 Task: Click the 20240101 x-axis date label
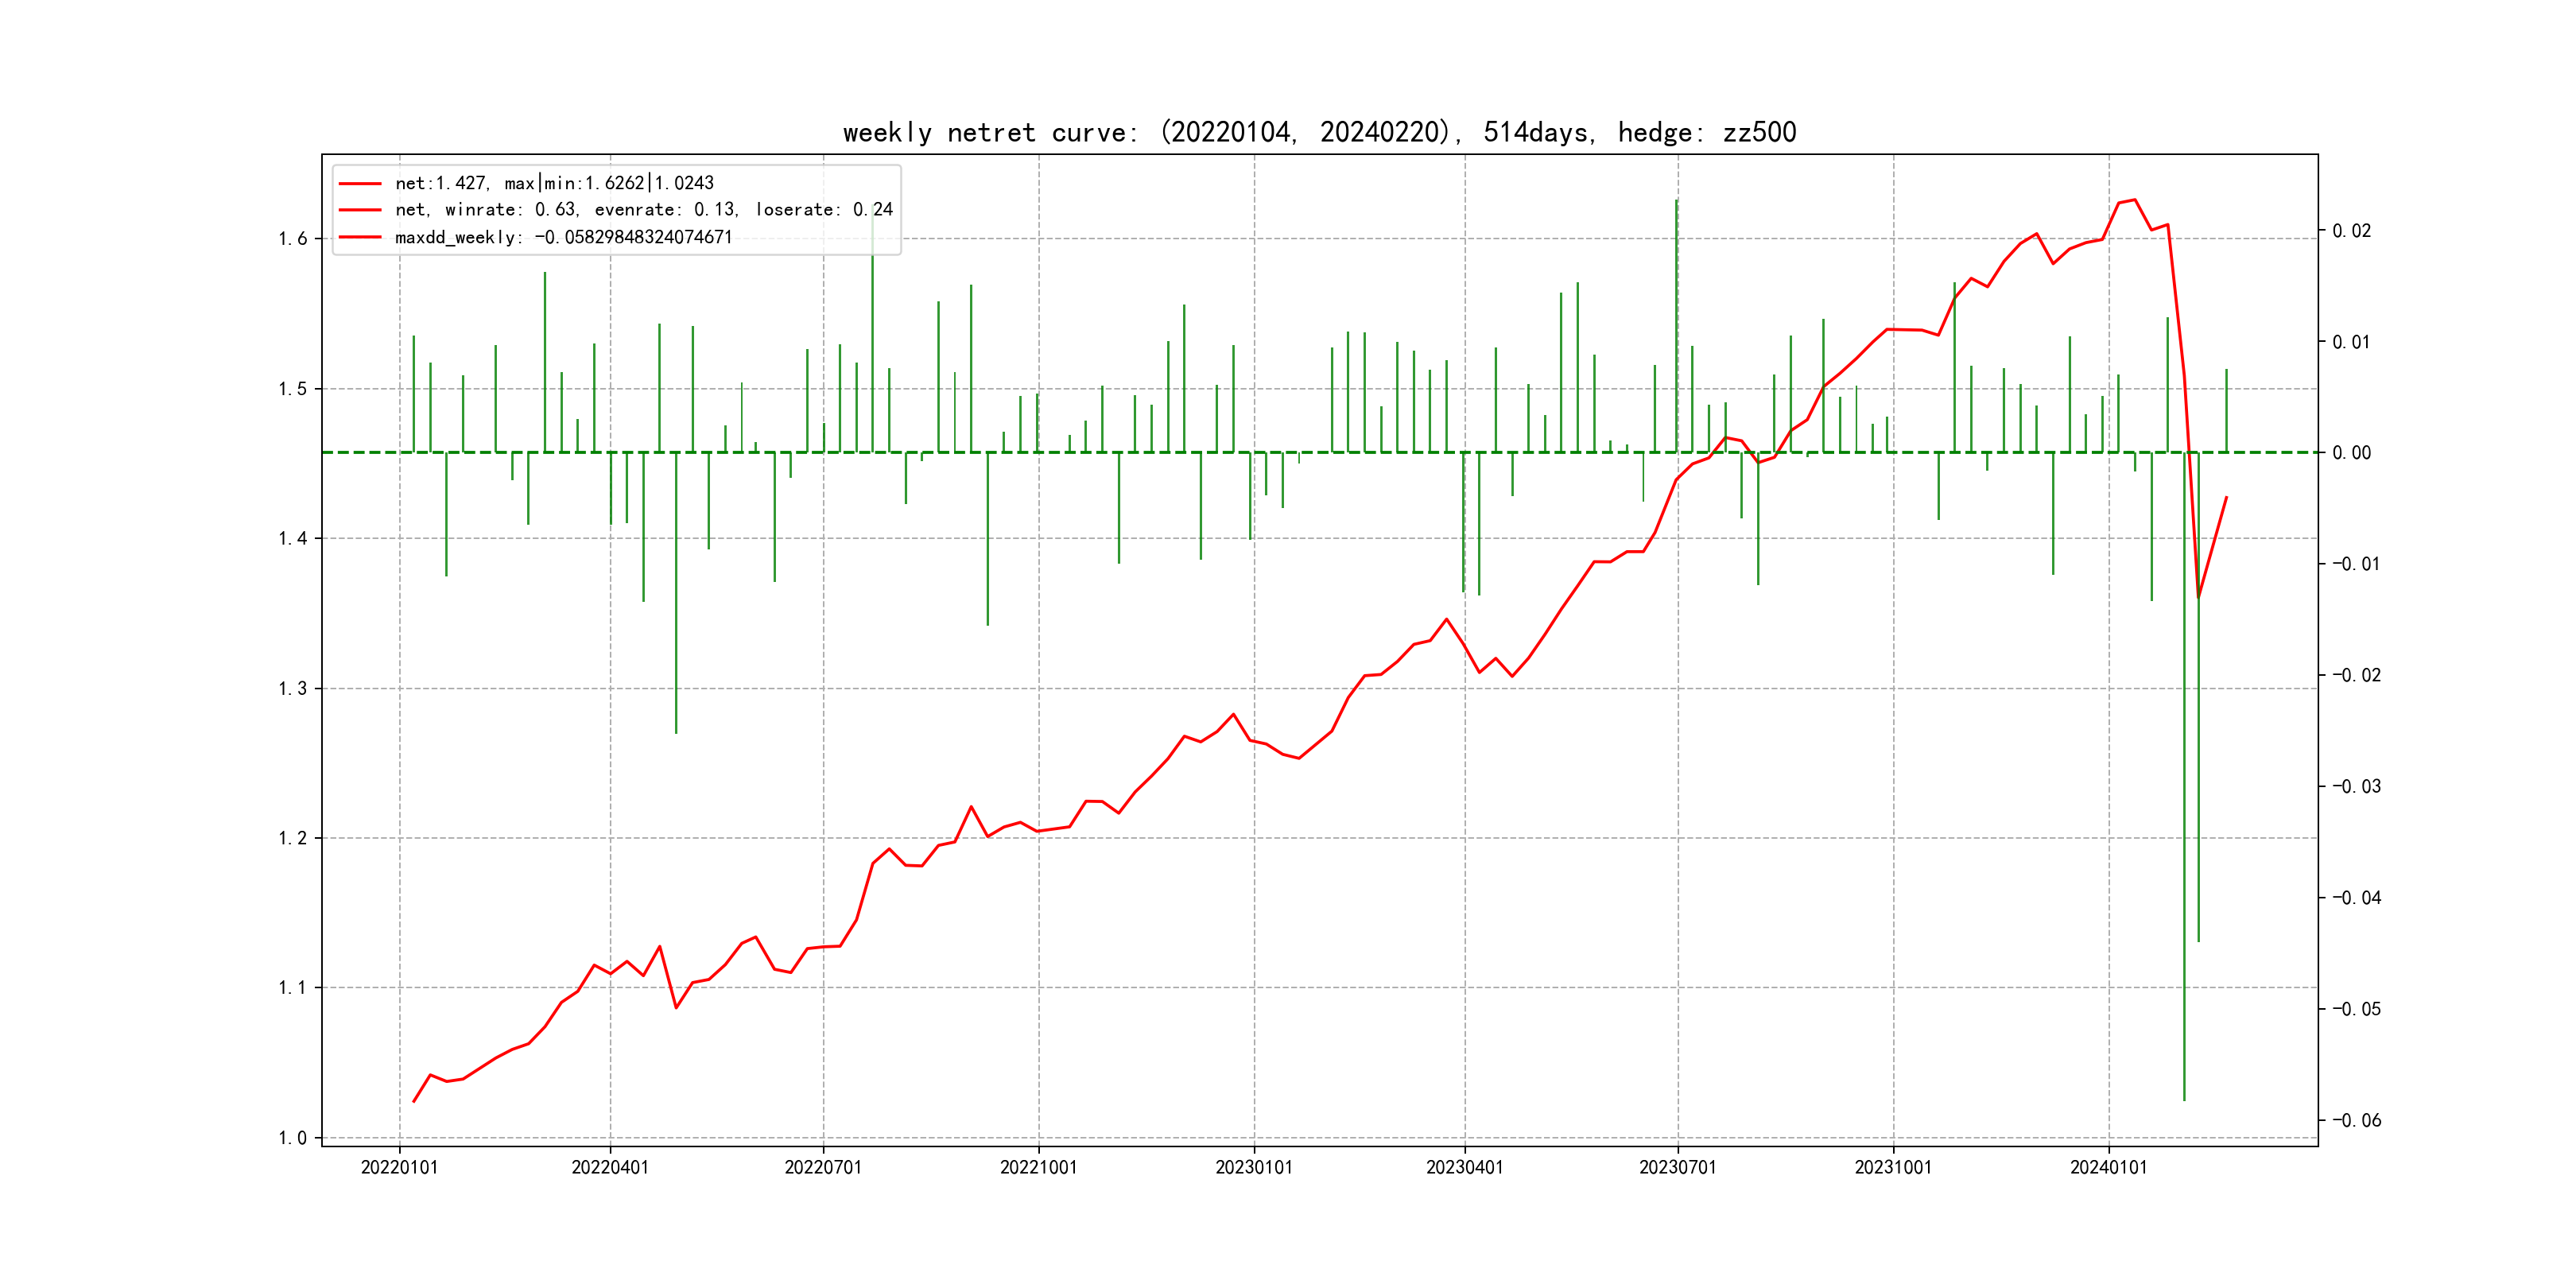click(x=2108, y=1167)
